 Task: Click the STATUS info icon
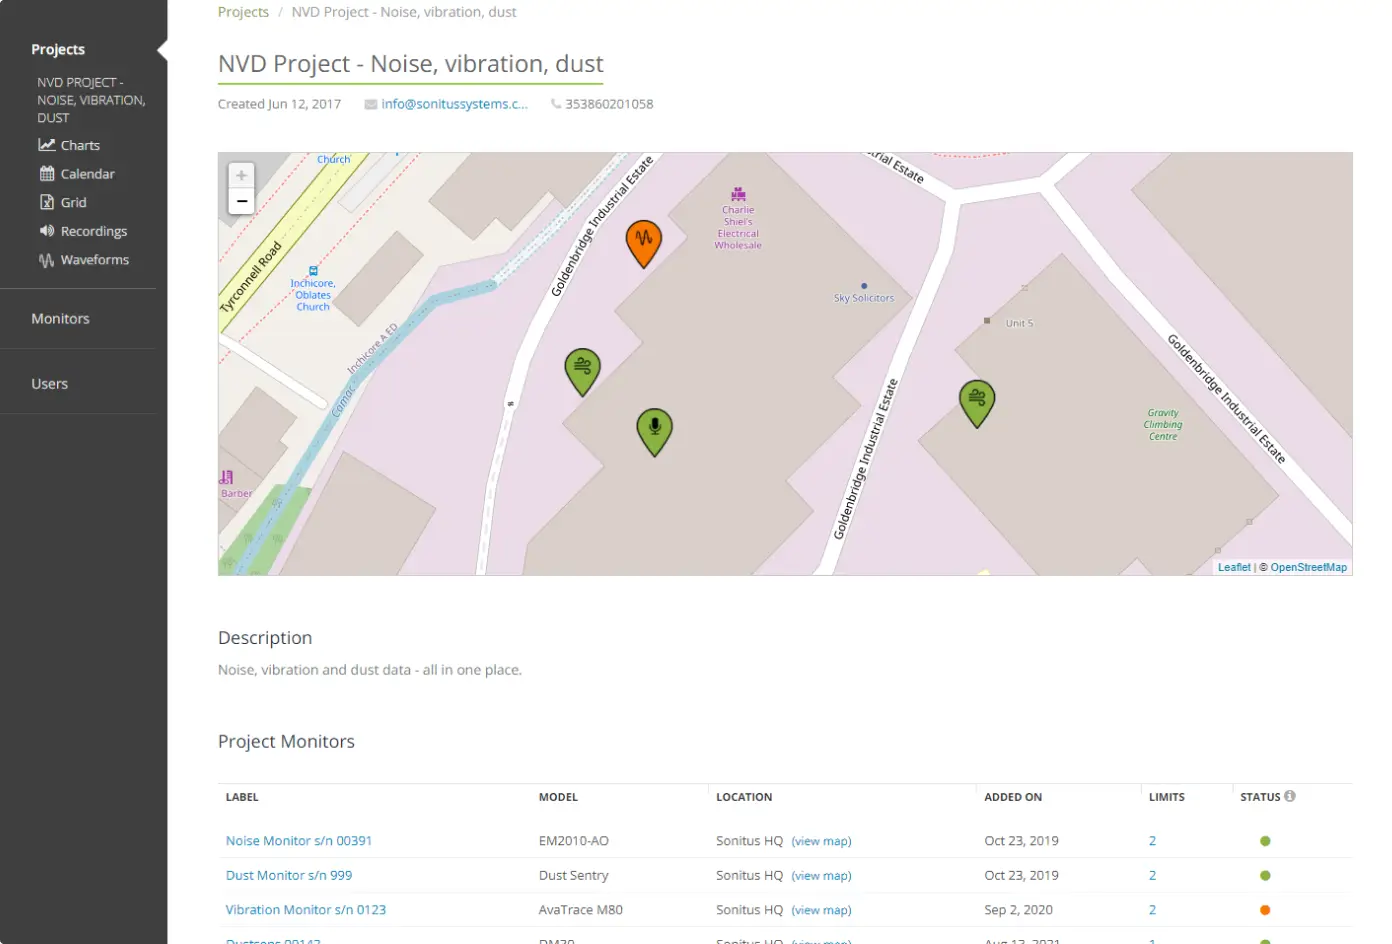[x=1290, y=796]
